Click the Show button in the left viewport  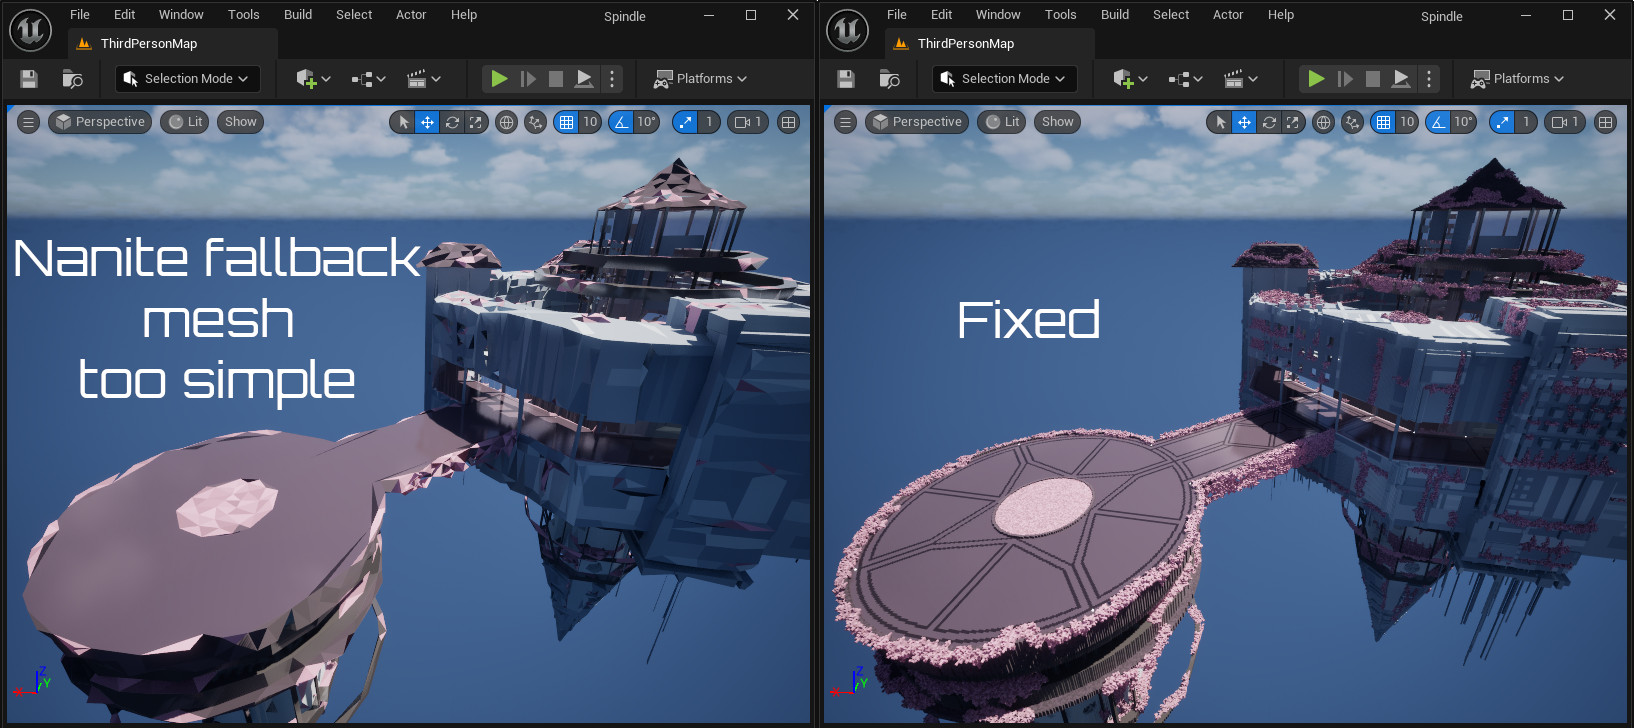point(240,122)
